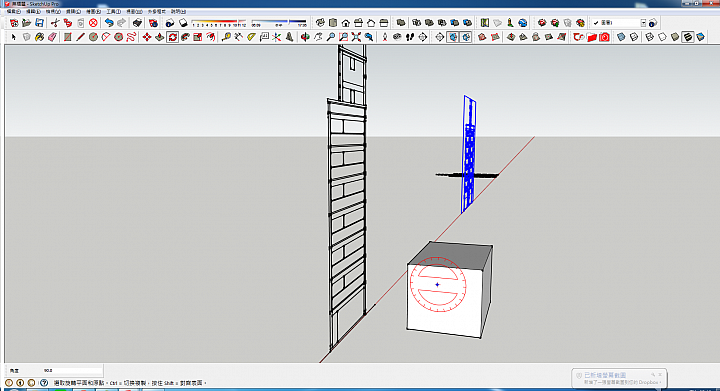Viewport: 720px width, 391px height.
Task: Click the active Rotate tool
Action: tap(173, 37)
